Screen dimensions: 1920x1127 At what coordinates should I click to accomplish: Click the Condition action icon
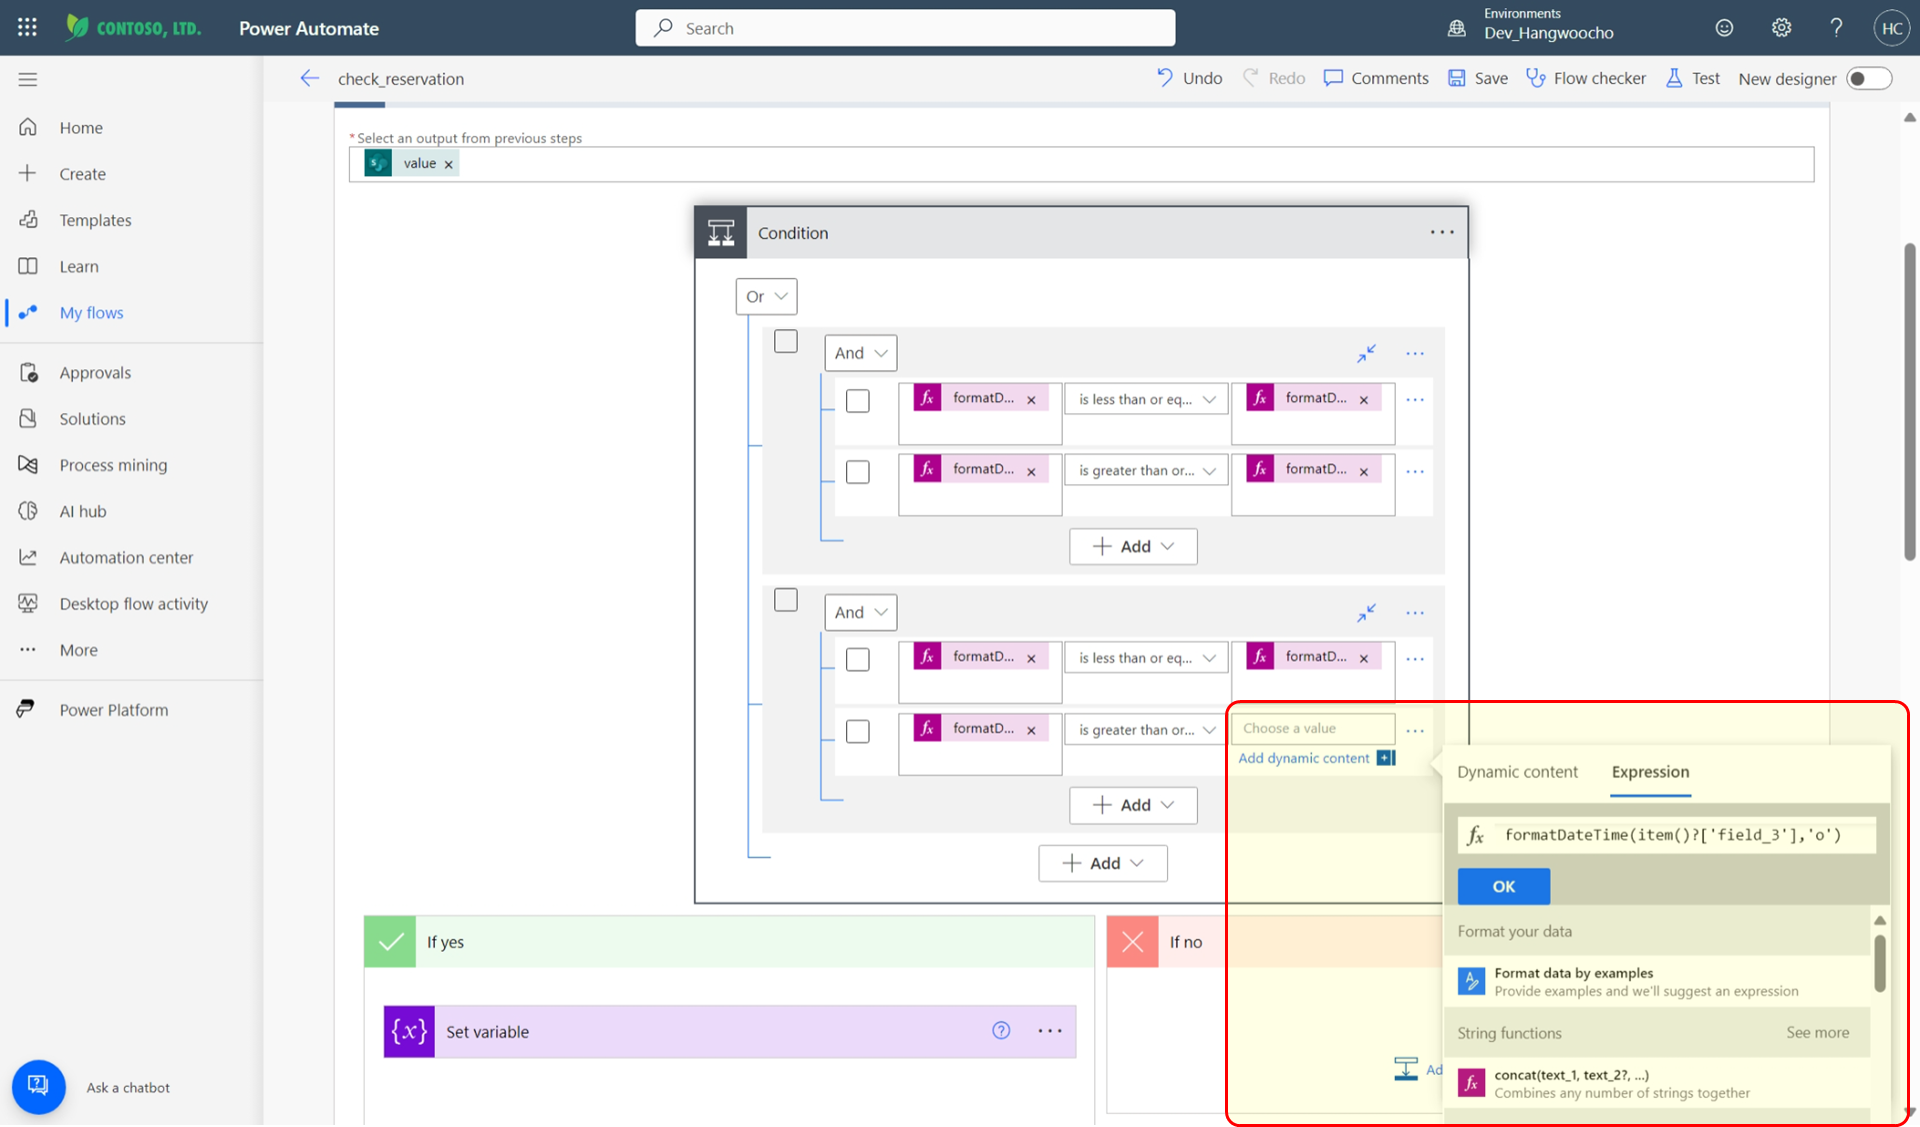coord(721,233)
